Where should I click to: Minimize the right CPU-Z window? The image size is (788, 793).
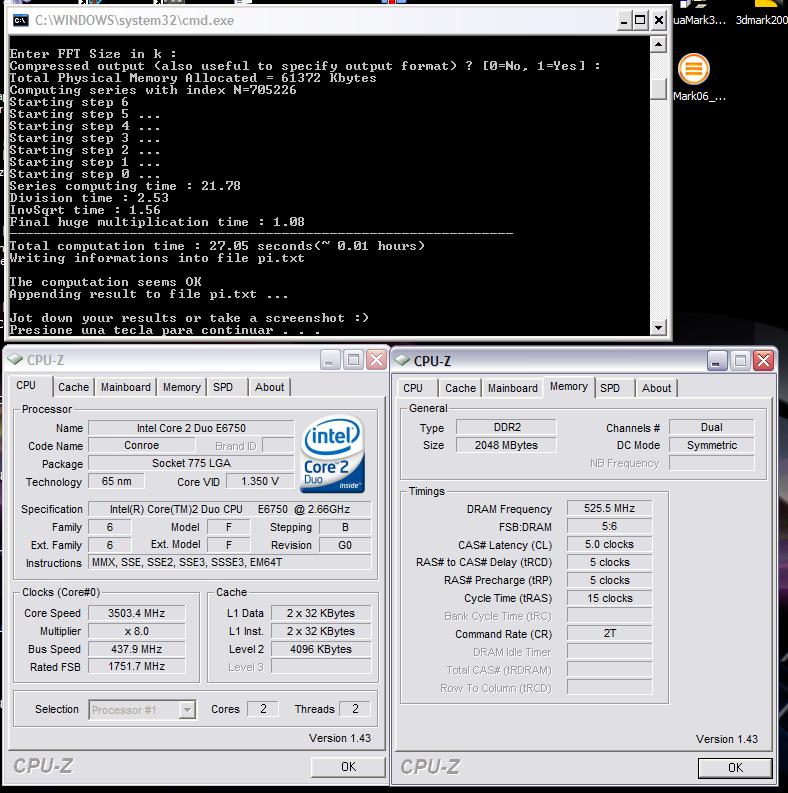pyautogui.click(x=717, y=361)
